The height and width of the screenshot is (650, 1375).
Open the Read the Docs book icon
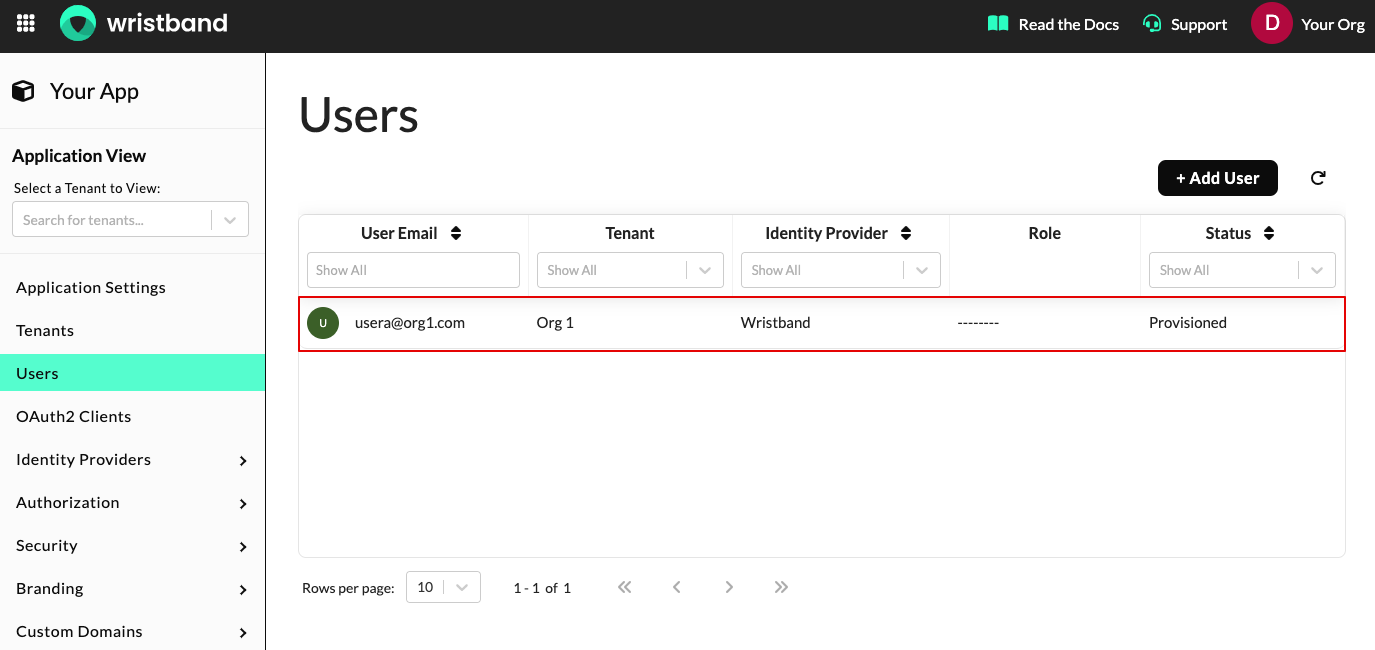click(998, 23)
